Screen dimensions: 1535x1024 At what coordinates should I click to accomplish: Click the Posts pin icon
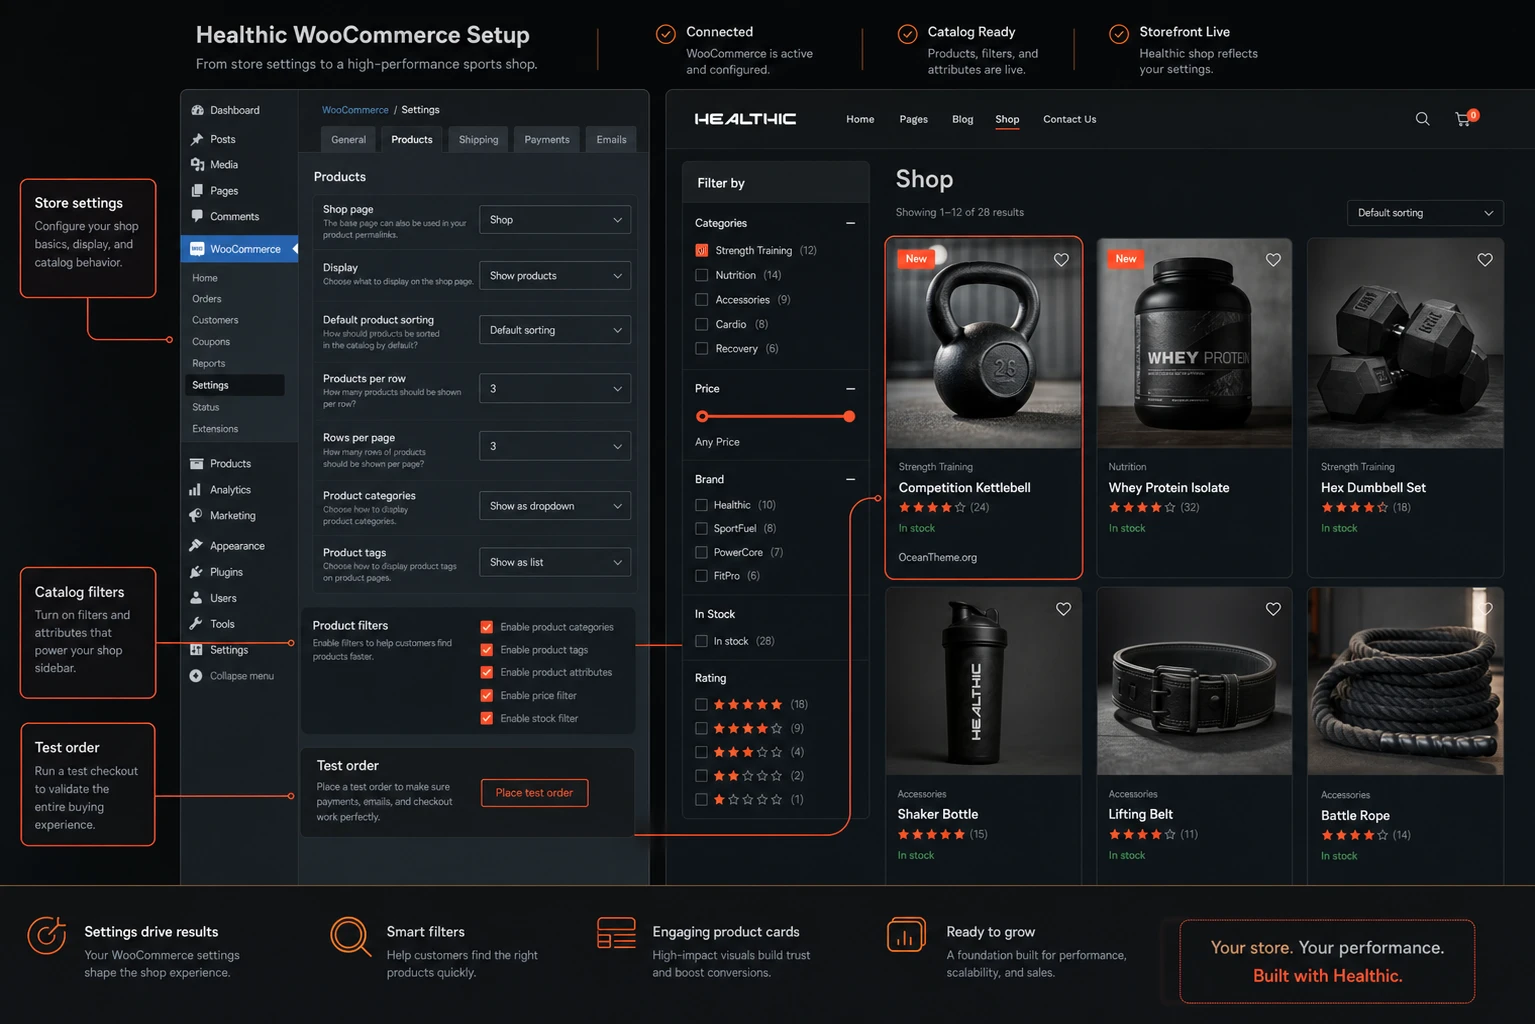click(x=197, y=139)
